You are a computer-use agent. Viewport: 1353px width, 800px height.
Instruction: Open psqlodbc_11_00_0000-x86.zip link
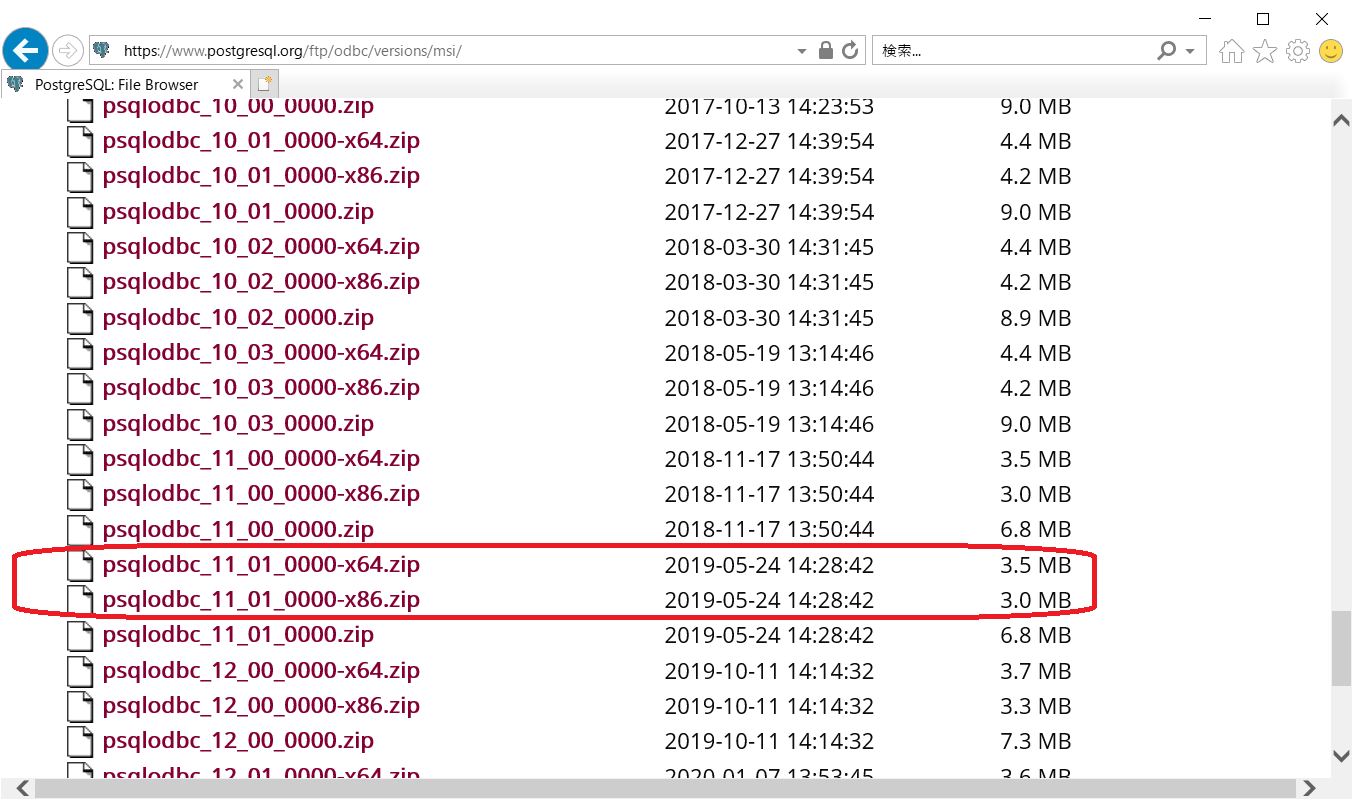[x=261, y=493]
